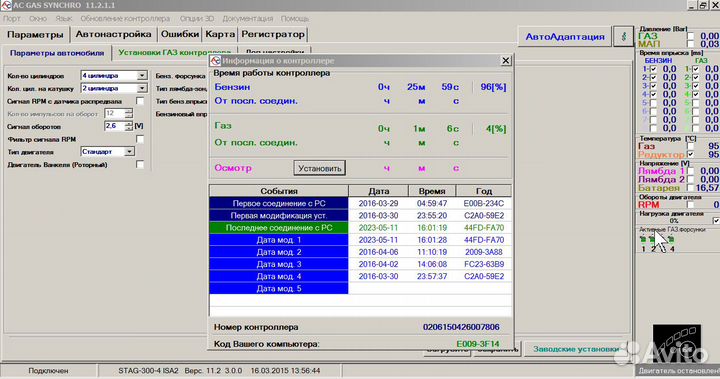Click the treble clef button beside АвтоАдаптация

tap(623, 36)
